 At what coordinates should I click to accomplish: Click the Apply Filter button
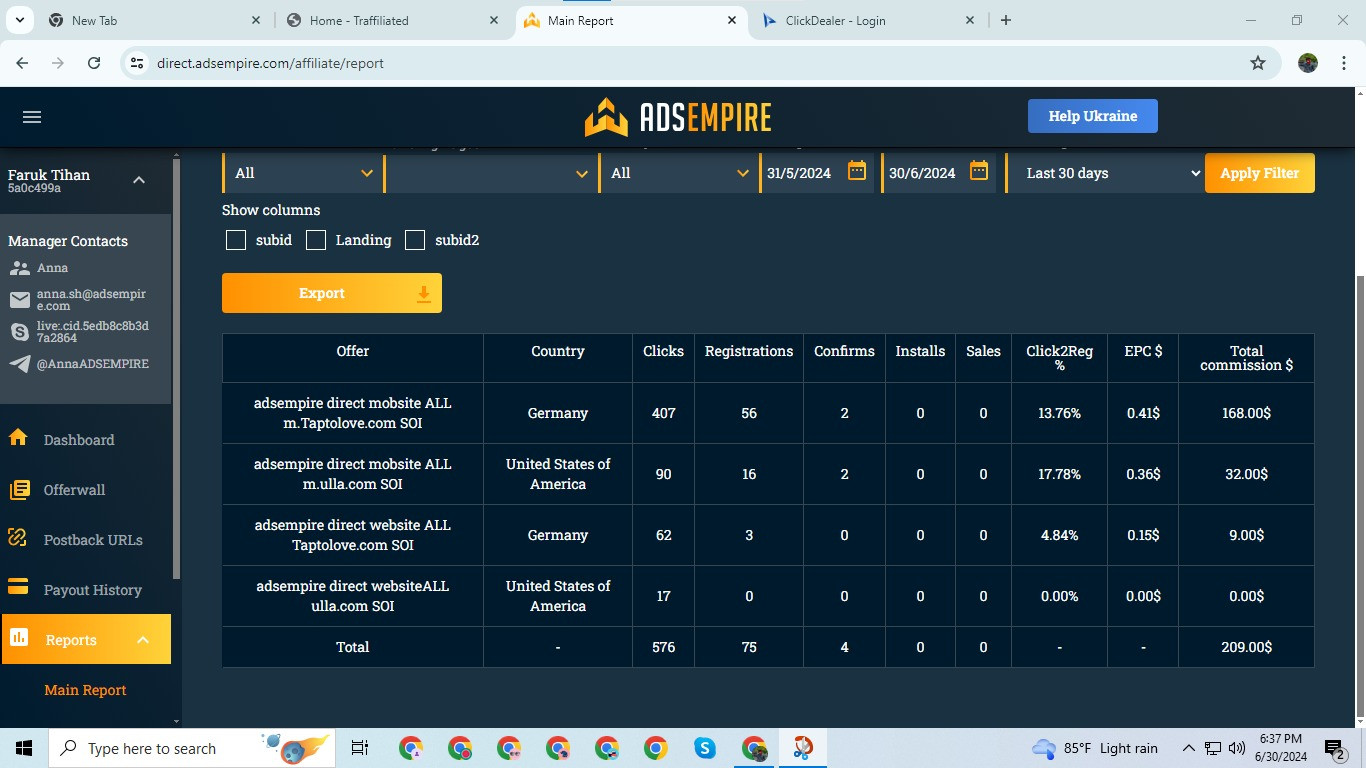click(x=1260, y=173)
